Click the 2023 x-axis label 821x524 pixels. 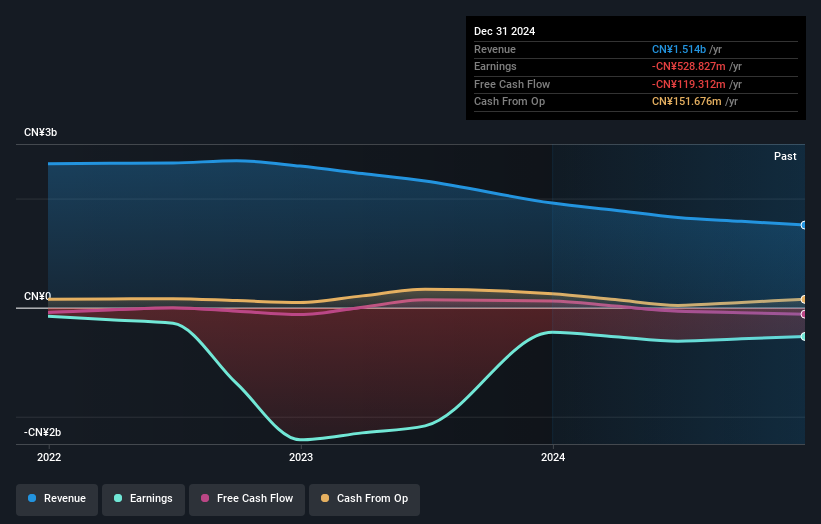(301, 458)
